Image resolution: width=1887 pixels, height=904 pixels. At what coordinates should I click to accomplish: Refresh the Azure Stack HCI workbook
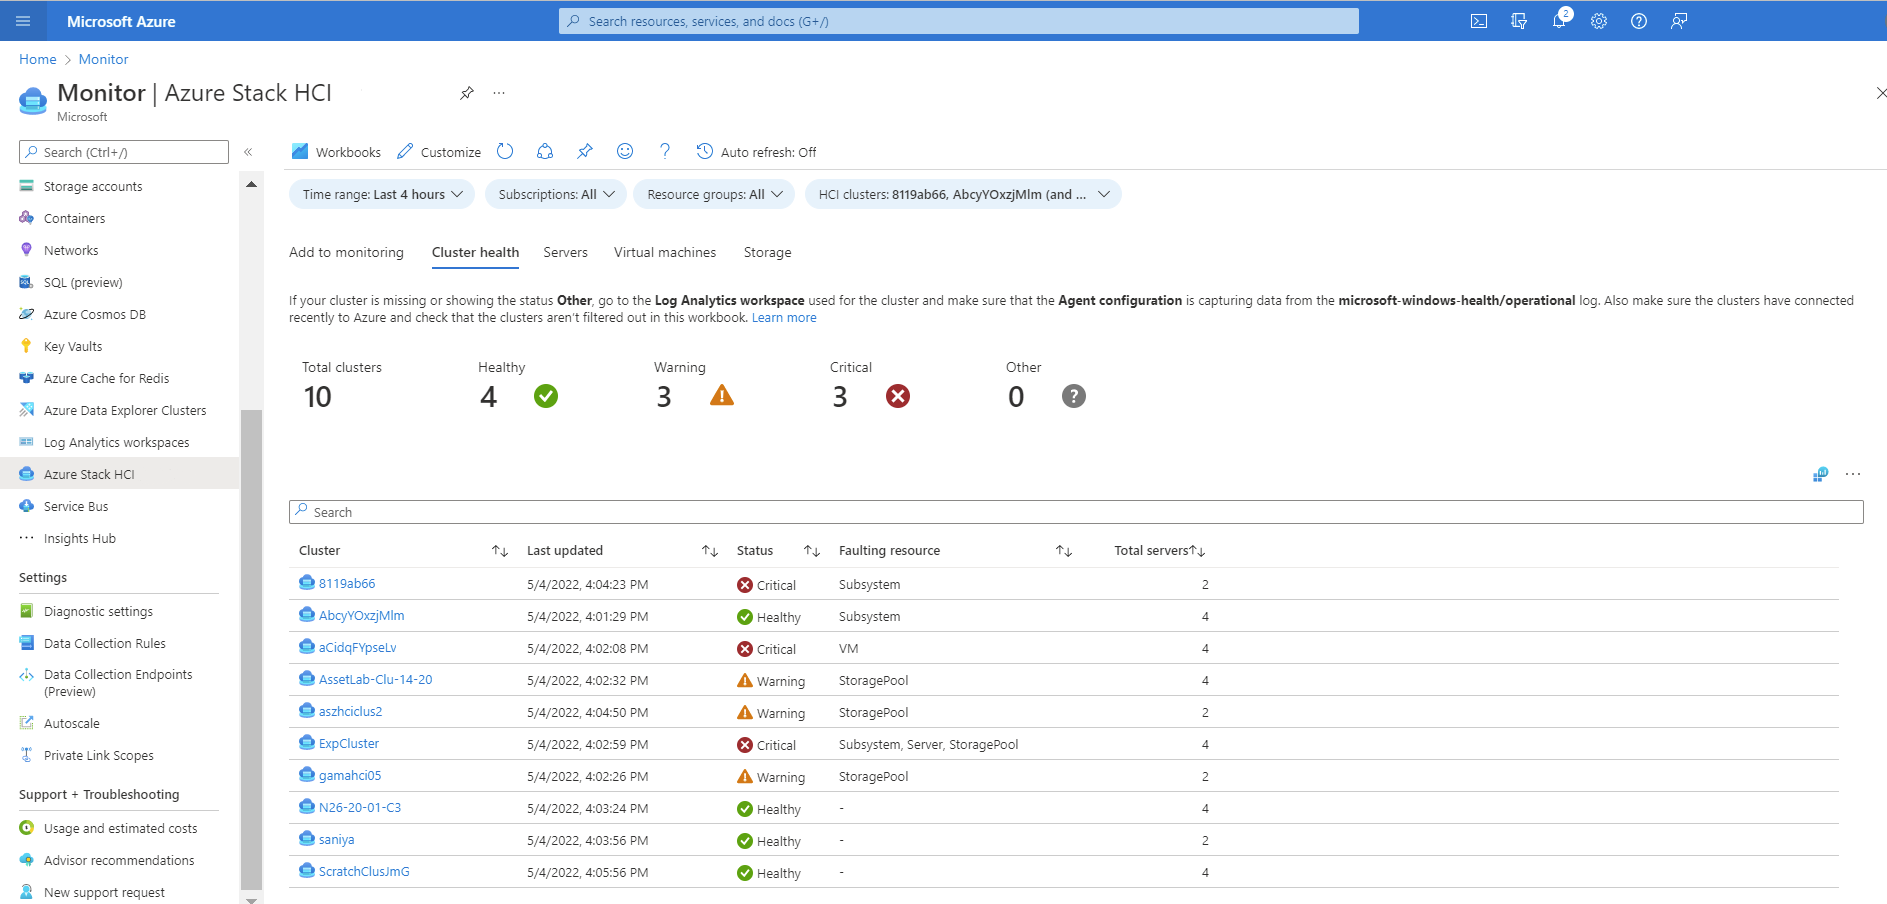[x=505, y=151]
